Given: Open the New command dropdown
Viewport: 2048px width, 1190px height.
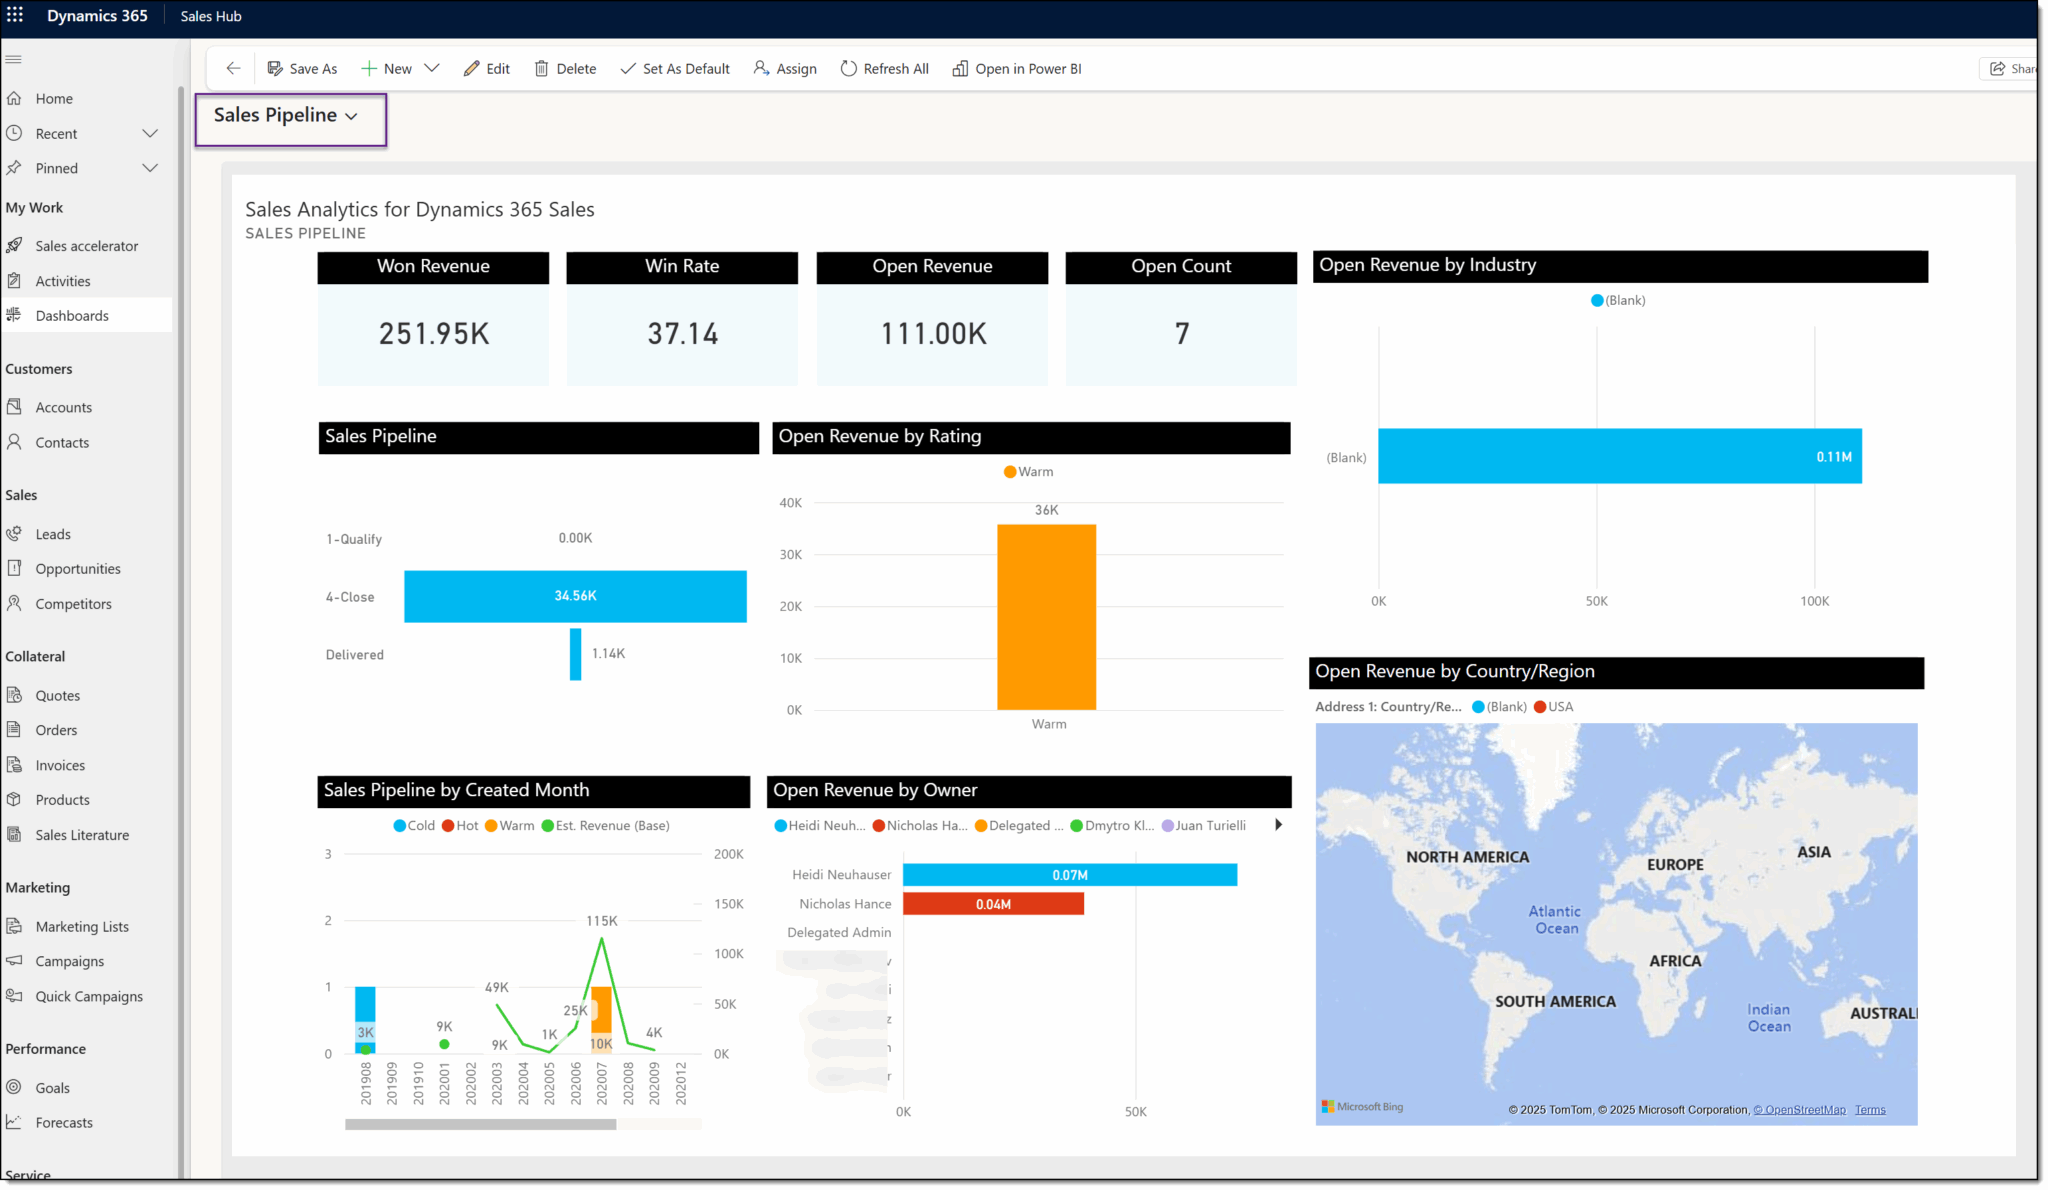Looking at the screenshot, I should pos(433,68).
